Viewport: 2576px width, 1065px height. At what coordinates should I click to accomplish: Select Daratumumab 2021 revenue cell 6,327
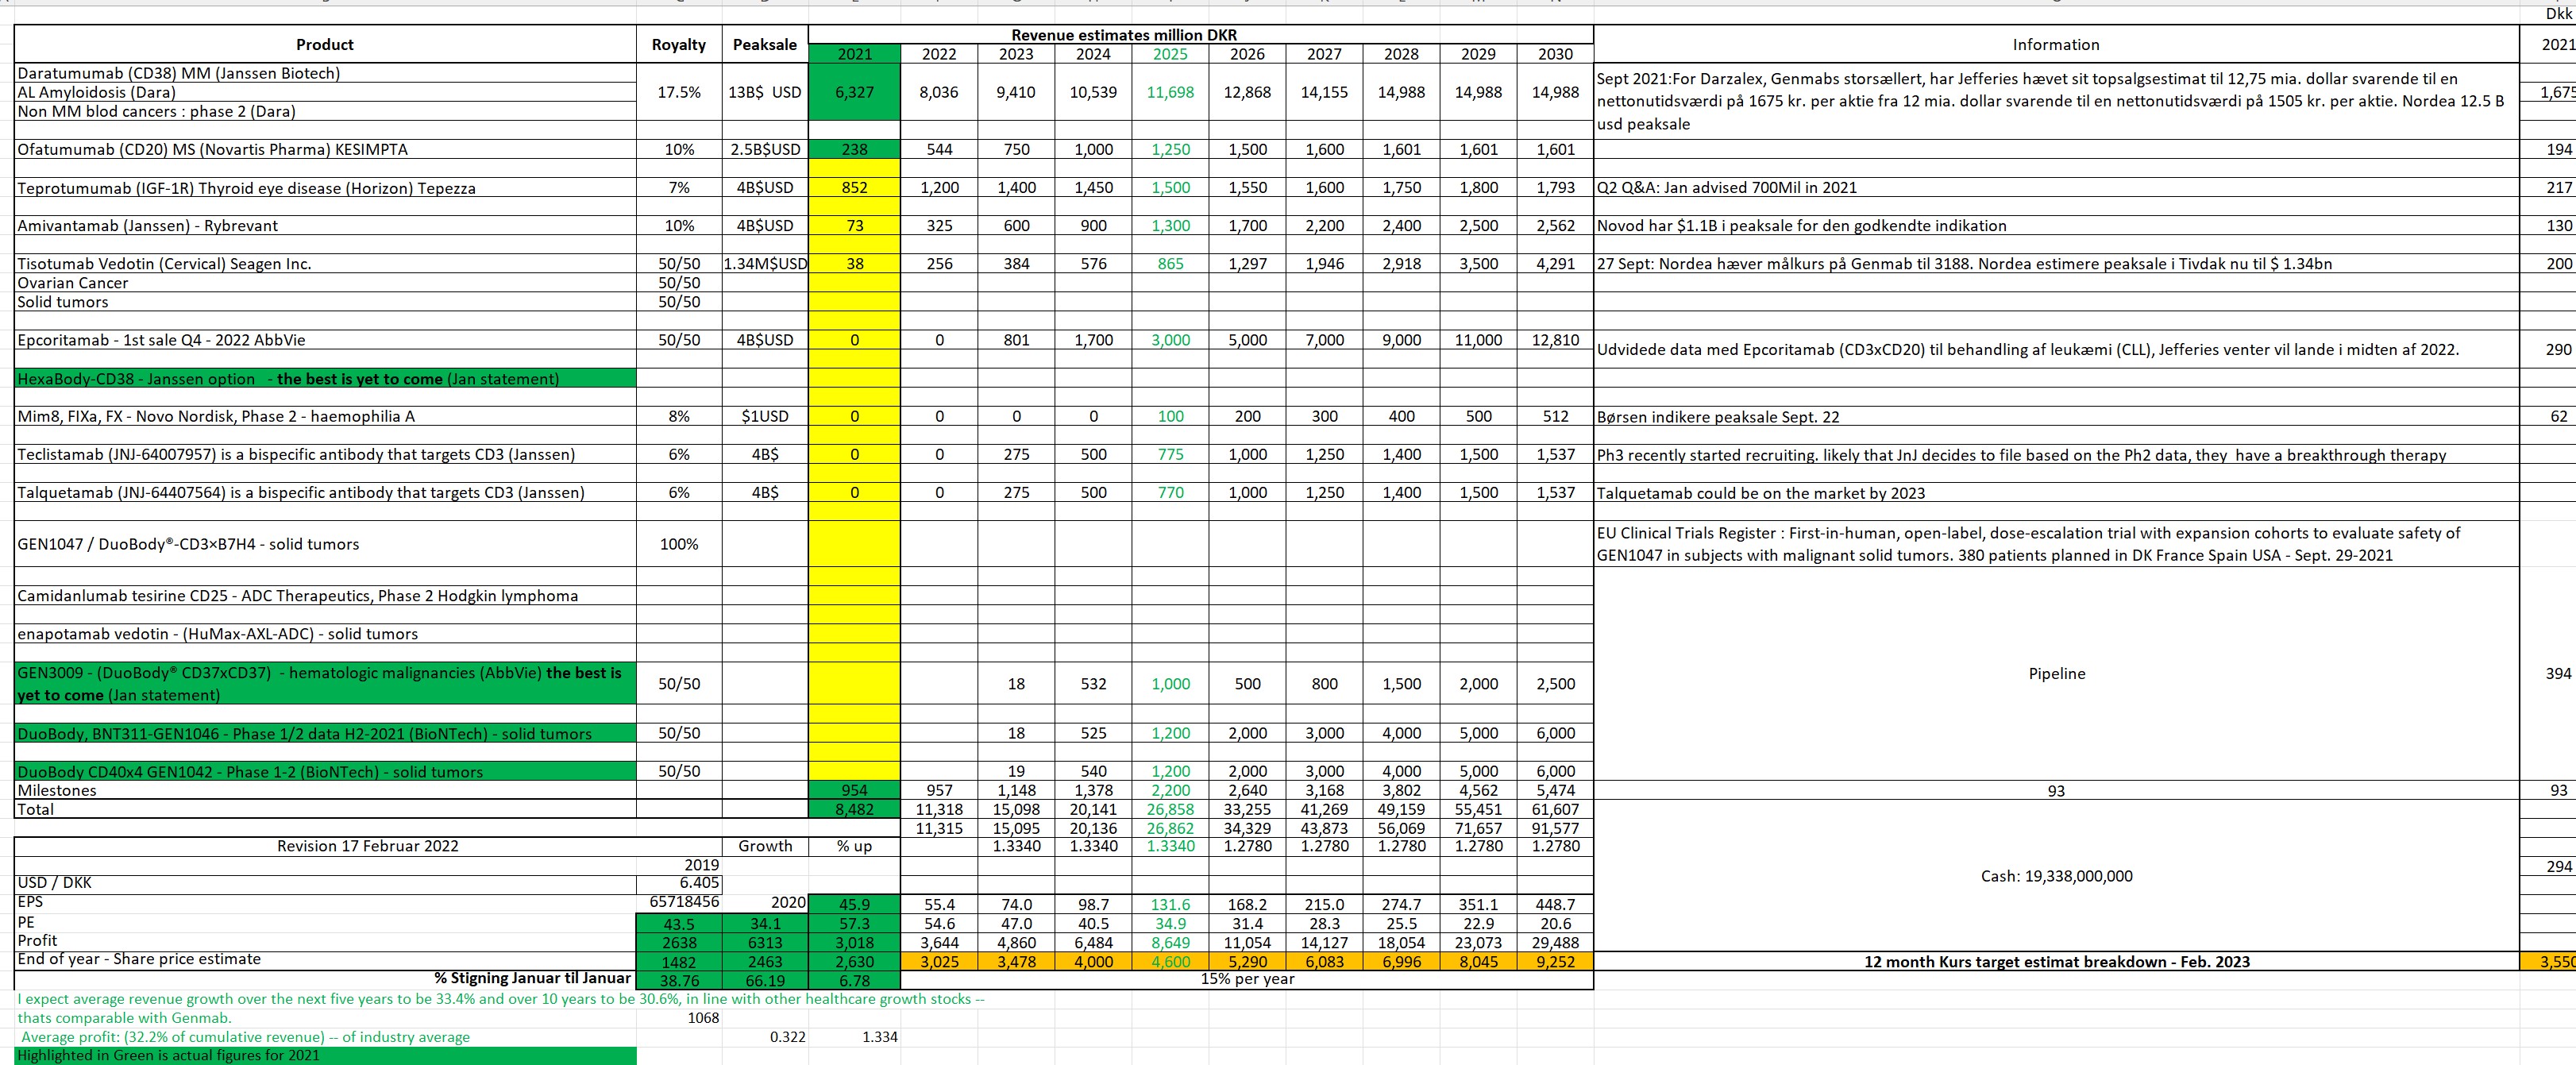pos(854,92)
